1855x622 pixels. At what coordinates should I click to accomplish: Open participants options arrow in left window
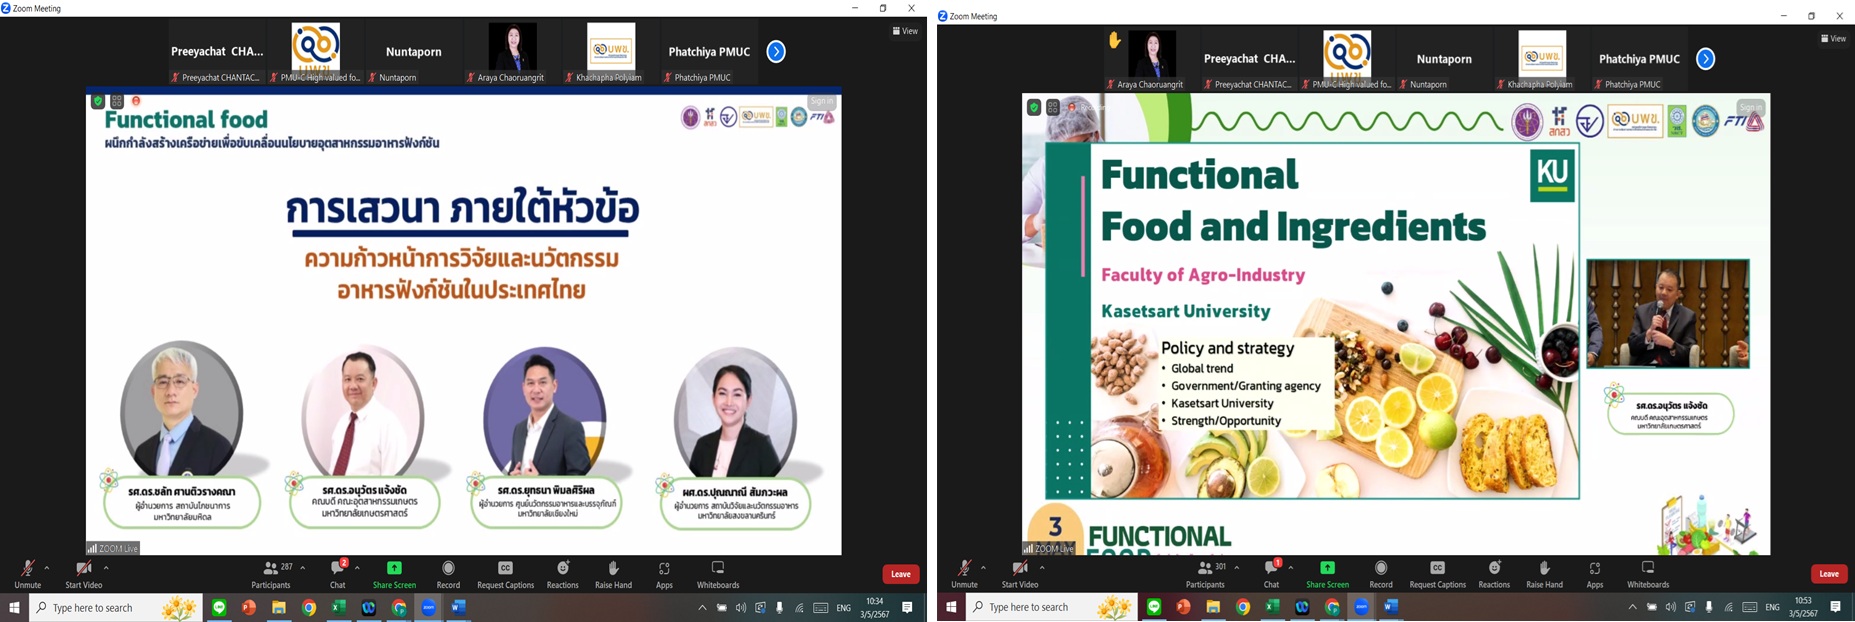pyautogui.click(x=303, y=568)
